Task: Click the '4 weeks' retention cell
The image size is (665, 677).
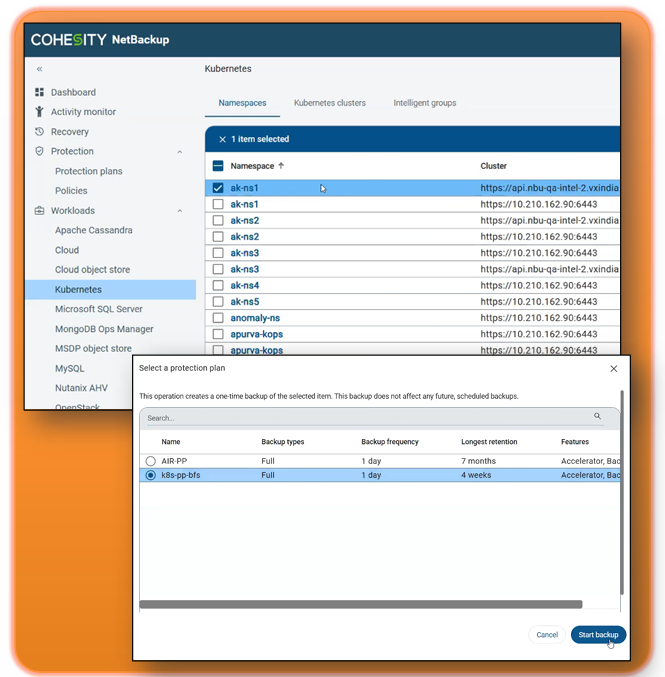Action: click(x=476, y=475)
